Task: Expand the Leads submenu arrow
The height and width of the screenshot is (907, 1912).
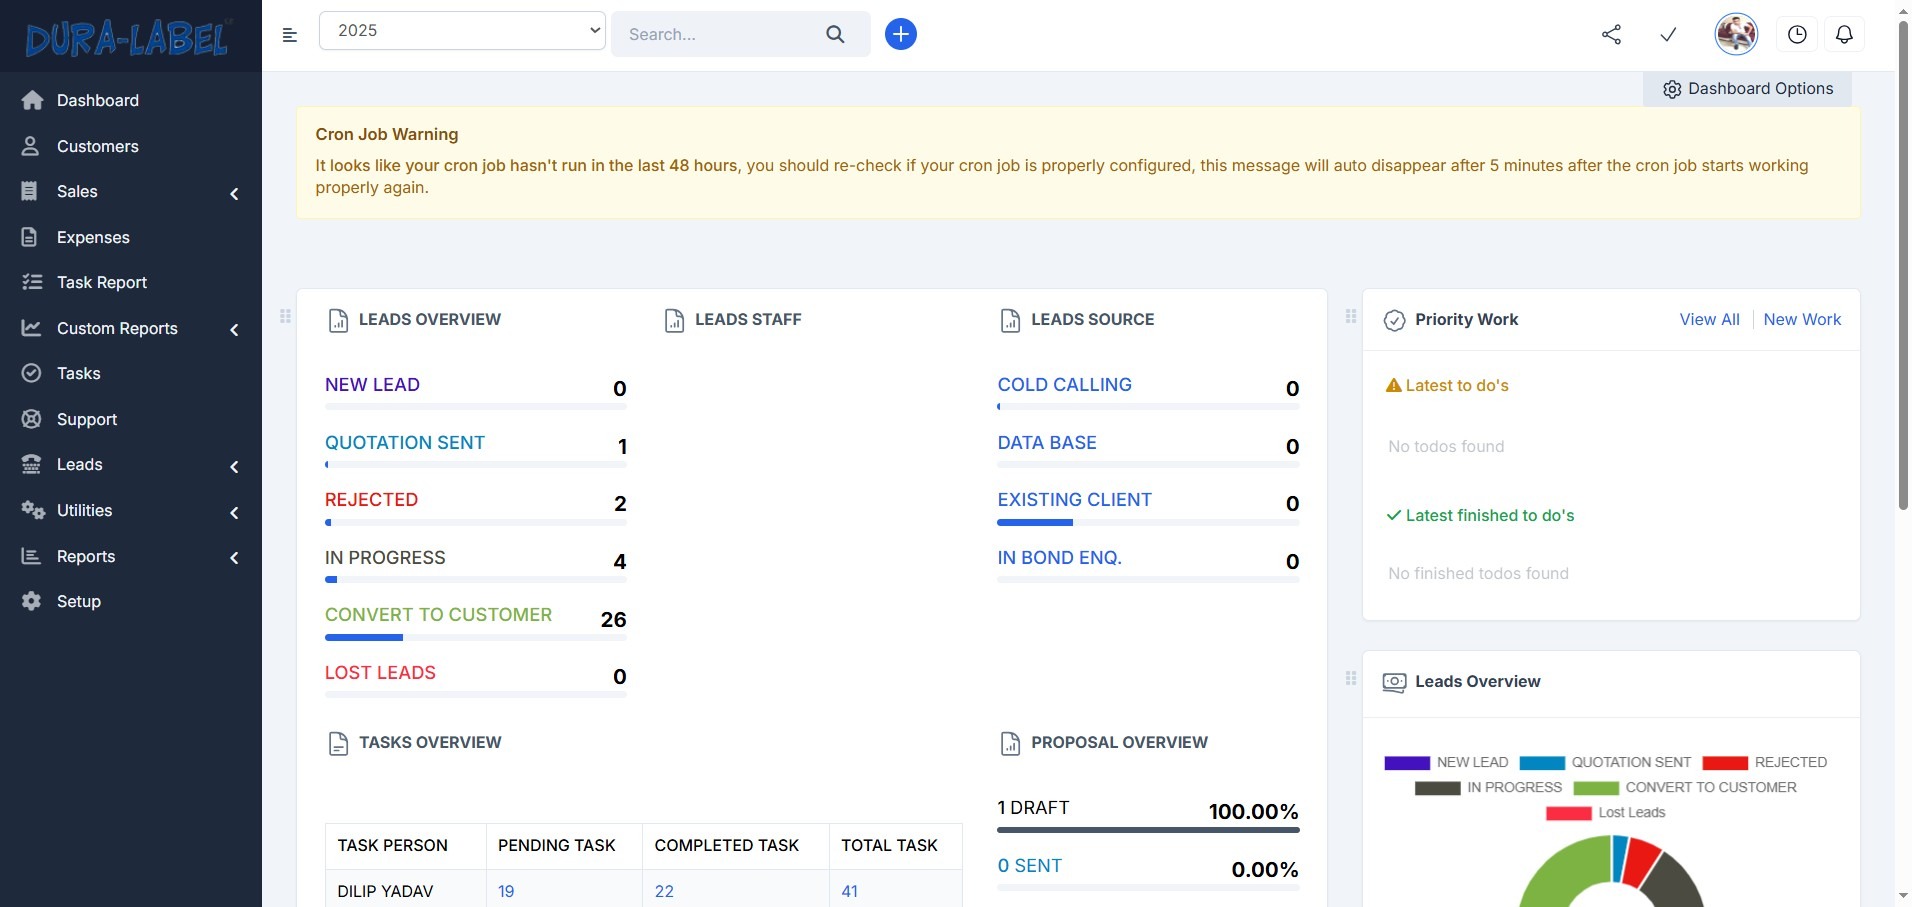Action: pos(234,467)
